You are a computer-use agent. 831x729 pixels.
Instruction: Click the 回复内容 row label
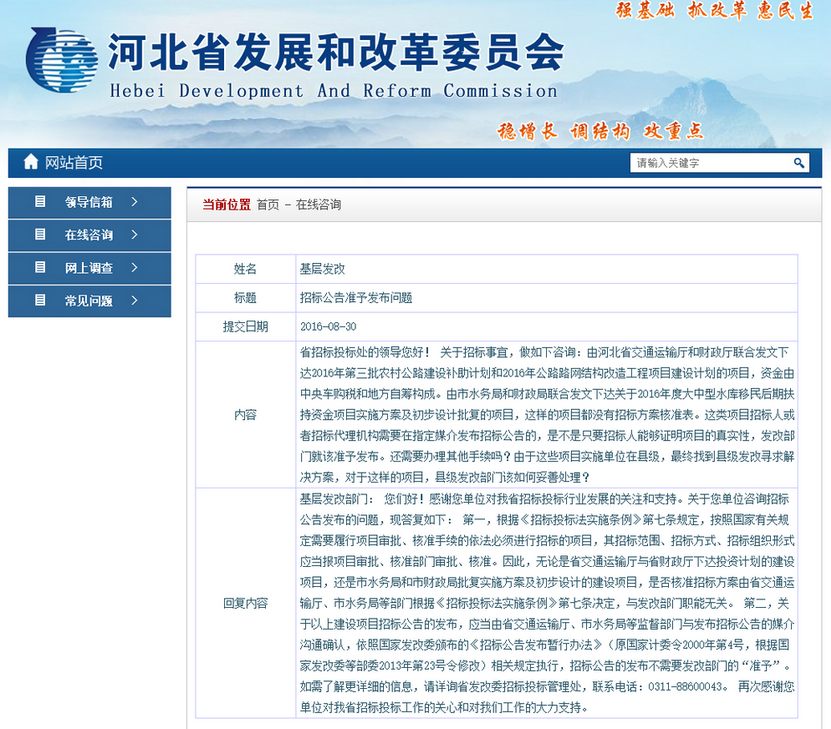coord(245,603)
